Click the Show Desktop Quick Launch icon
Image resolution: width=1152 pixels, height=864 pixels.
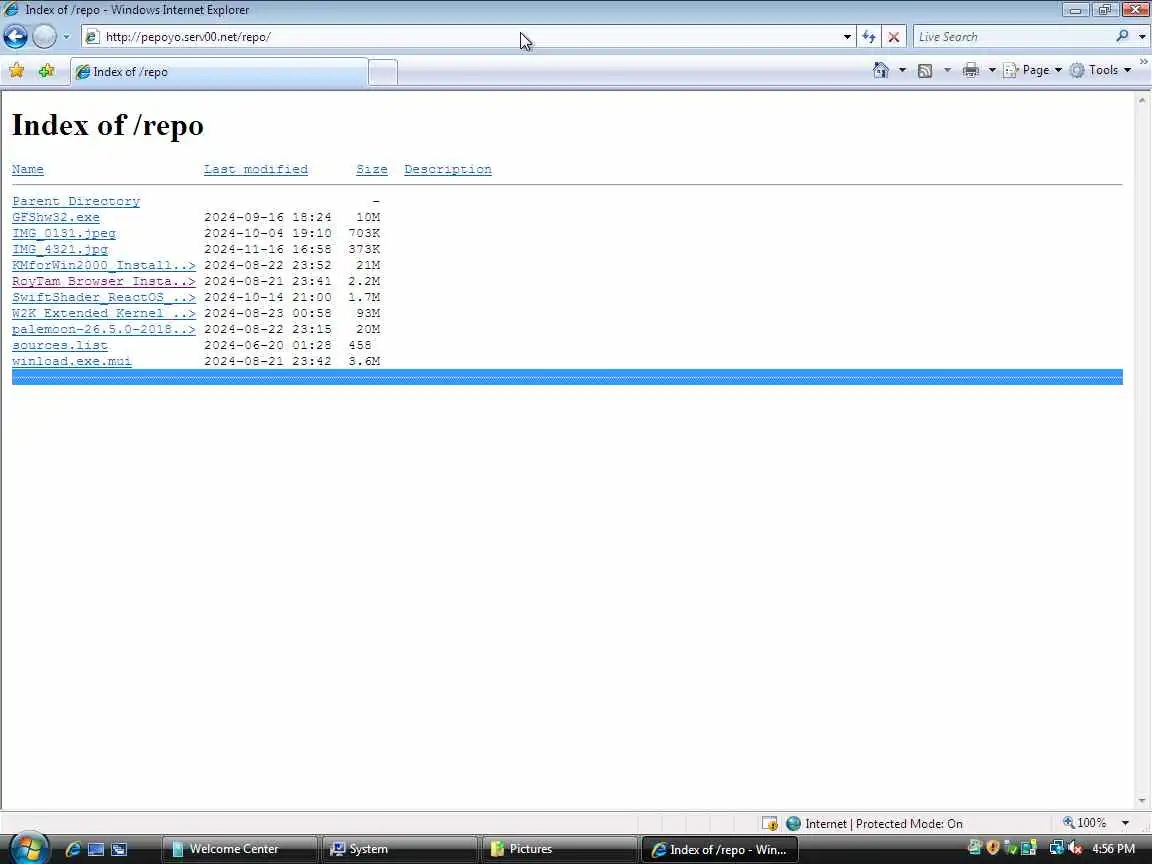coord(96,849)
